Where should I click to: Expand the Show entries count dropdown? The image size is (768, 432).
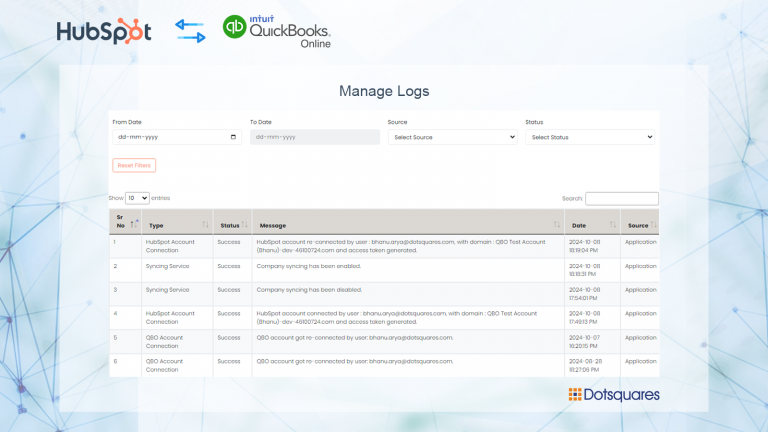[x=137, y=198]
